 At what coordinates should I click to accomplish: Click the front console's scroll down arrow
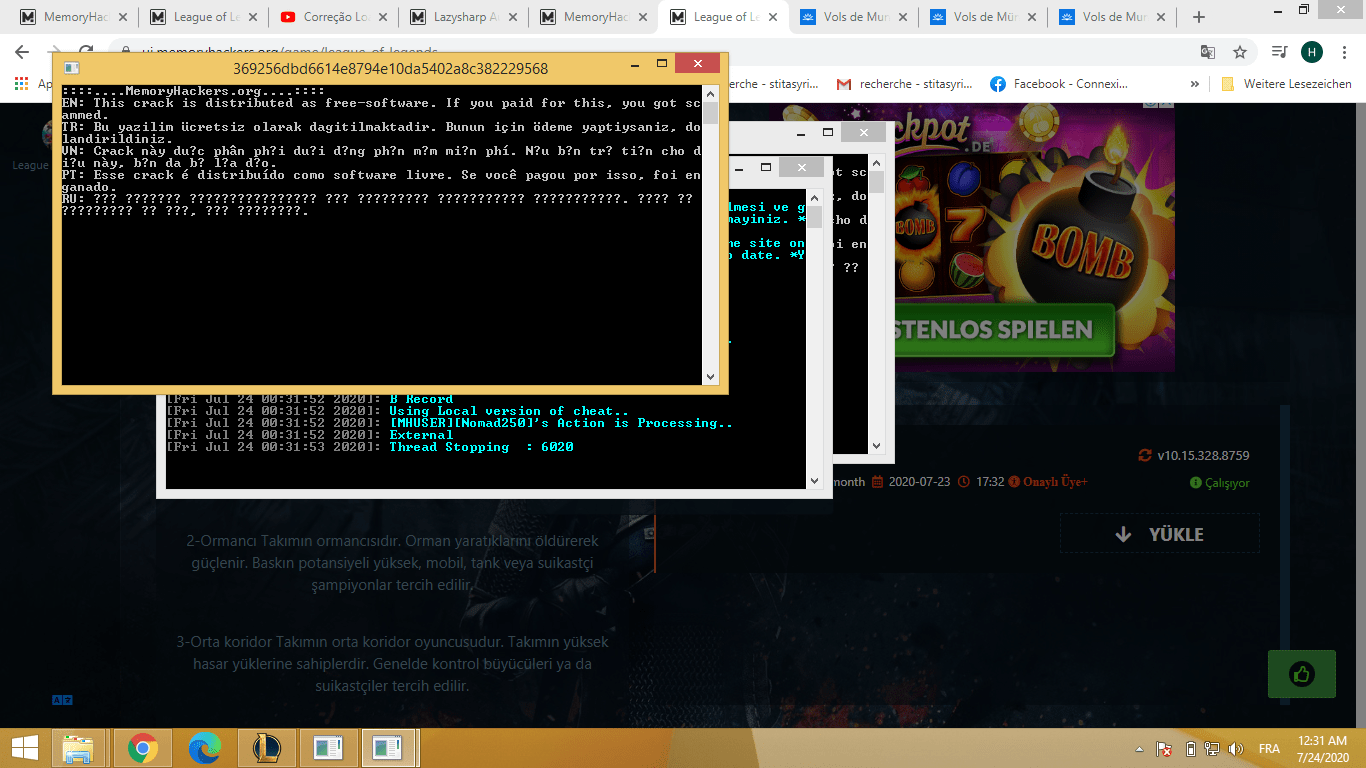pyautogui.click(x=711, y=376)
